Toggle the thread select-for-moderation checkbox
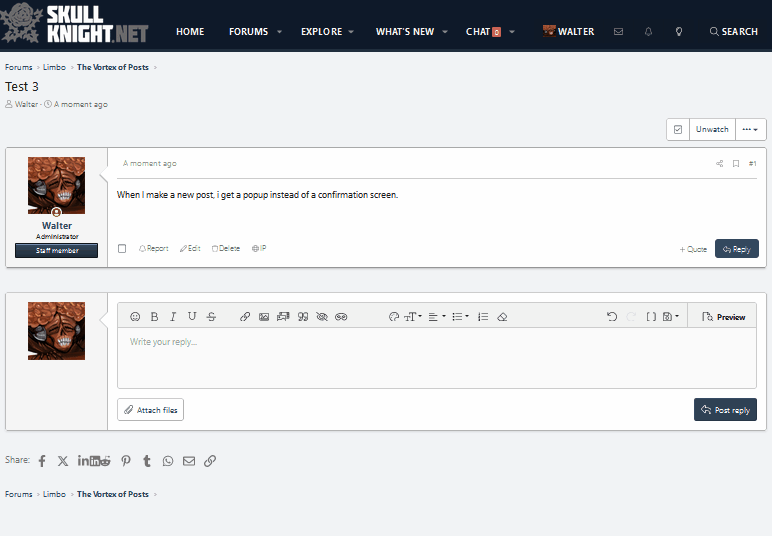The image size is (772, 536). tap(678, 130)
